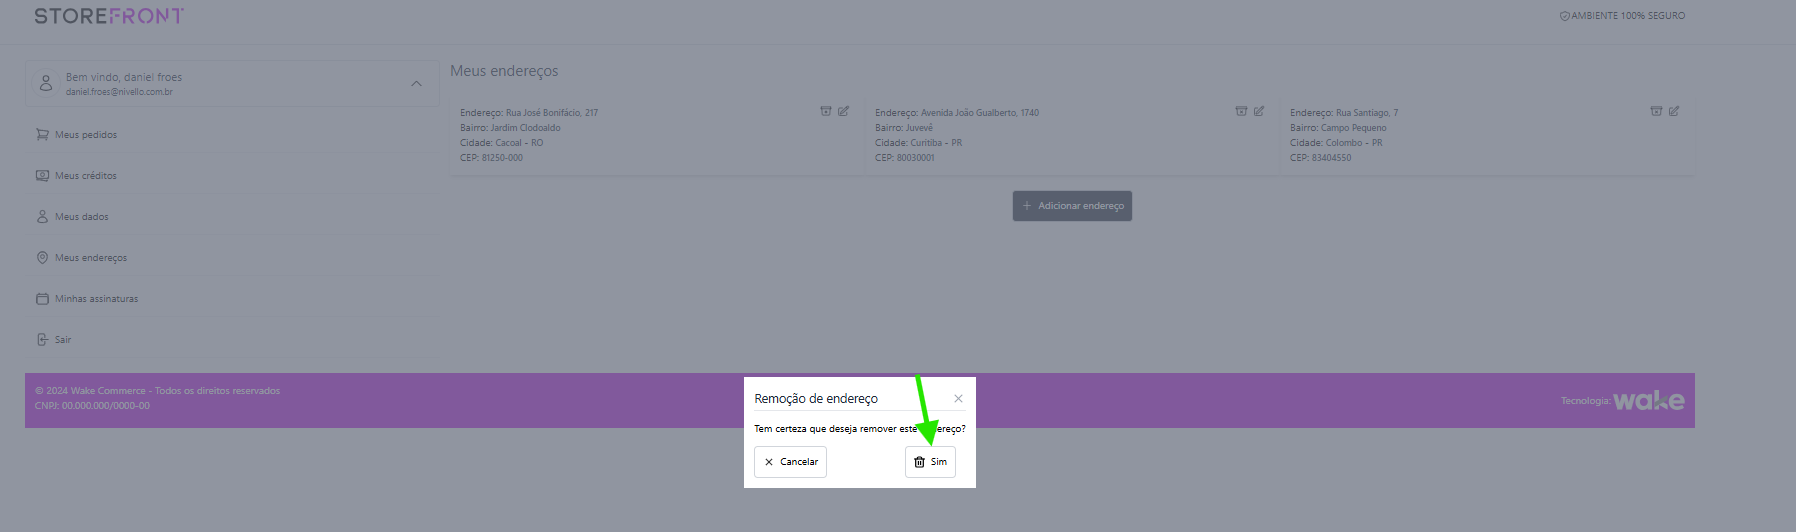Click the person icon beside Meus dados
This screenshot has height=532, width=1796.
(42, 216)
